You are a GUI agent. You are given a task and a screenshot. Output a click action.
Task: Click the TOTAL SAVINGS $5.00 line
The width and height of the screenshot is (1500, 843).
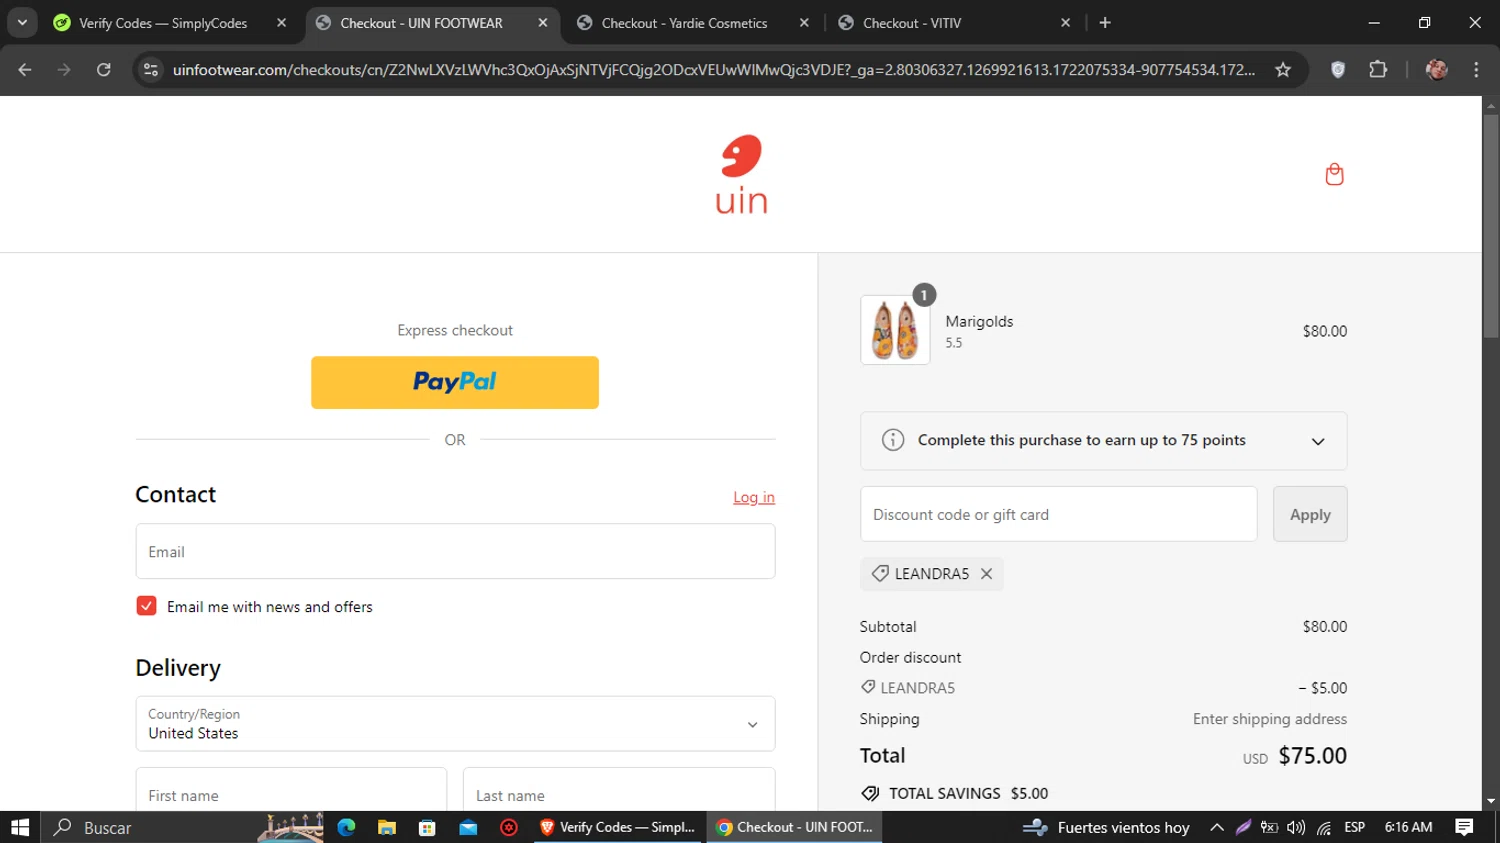click(x=954, y=793)
